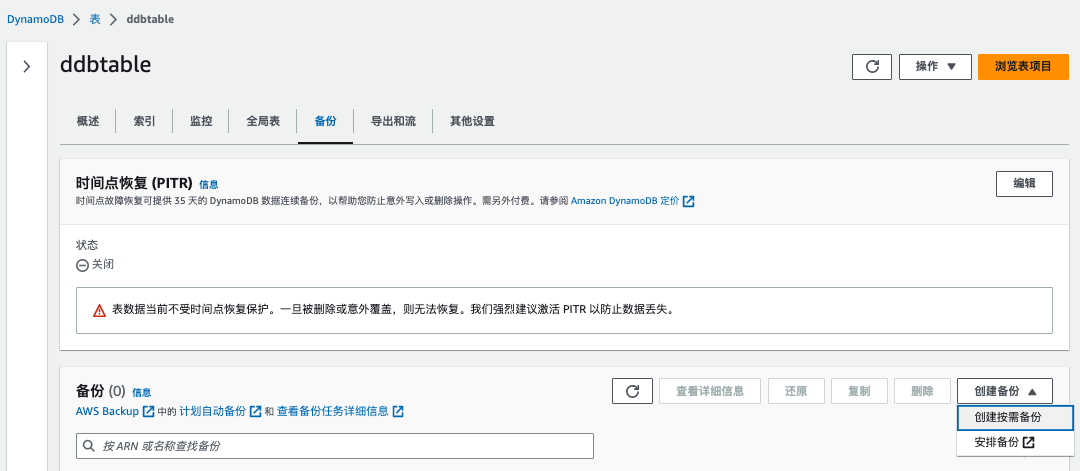
Task: Open the 其他设置 tab
Action: [472, 121]
